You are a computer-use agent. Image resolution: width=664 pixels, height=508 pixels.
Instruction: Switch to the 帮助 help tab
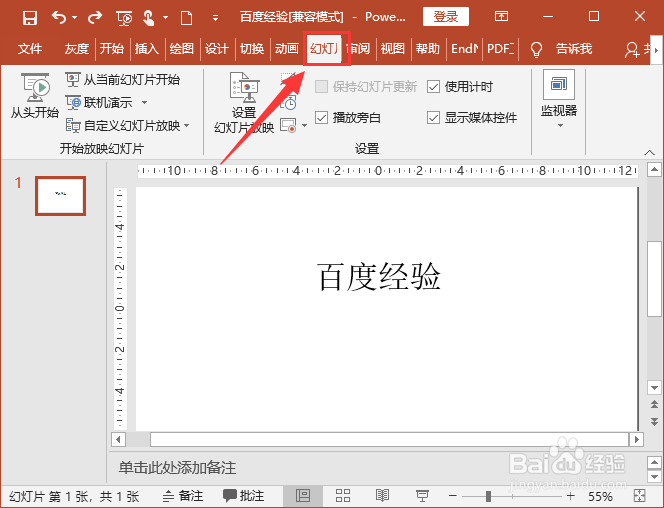[428, 49]
